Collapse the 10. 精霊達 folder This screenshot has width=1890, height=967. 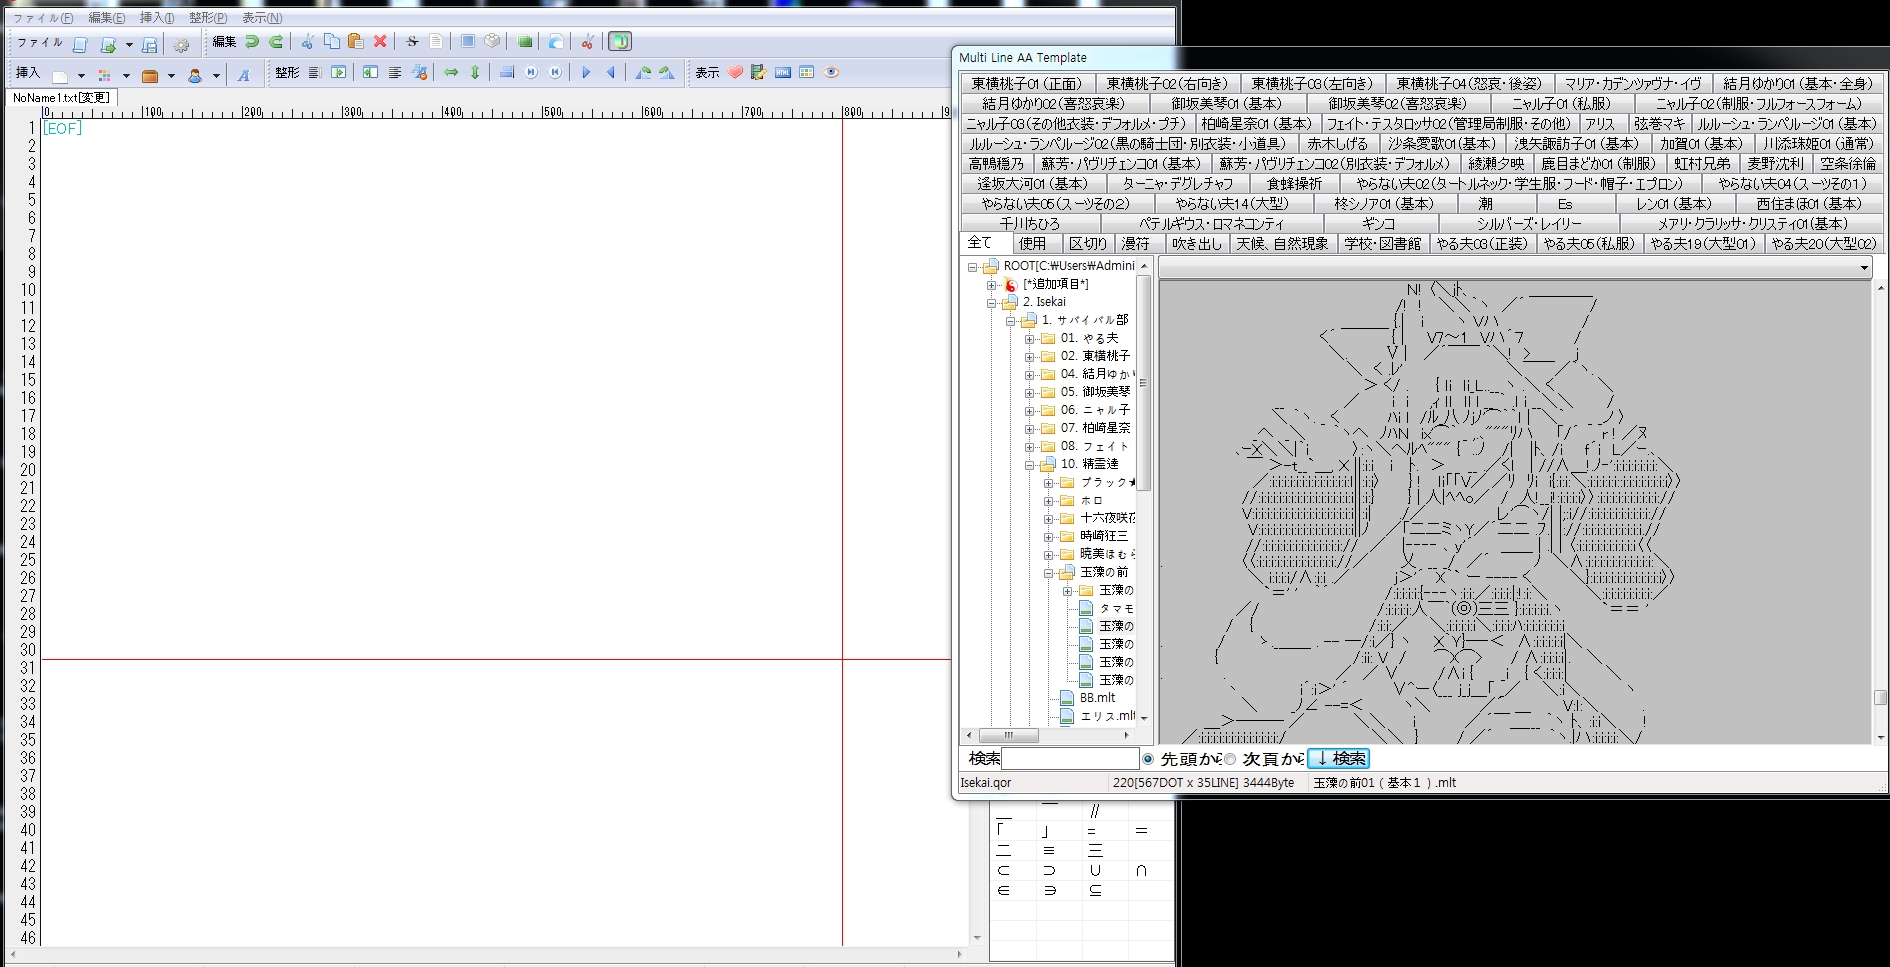[x=1029, y=465]
